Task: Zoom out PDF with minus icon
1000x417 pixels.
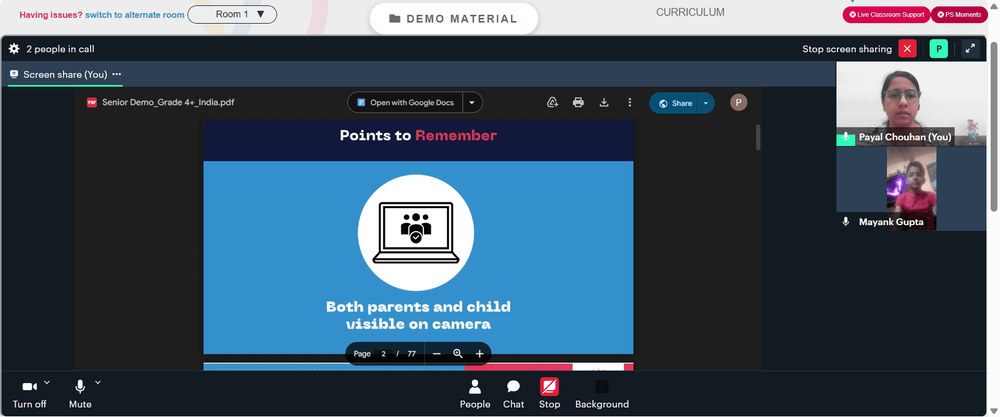Action: (437, 354)
